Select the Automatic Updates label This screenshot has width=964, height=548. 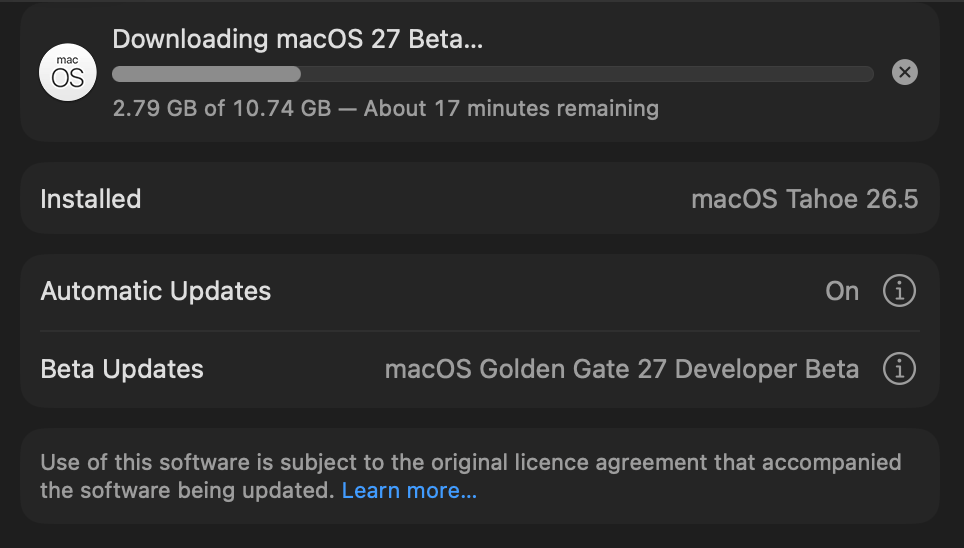156,292
